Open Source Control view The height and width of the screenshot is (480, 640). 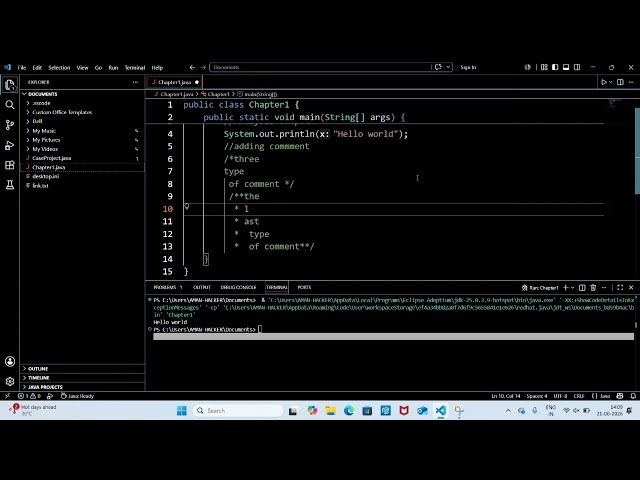(10, 125)
